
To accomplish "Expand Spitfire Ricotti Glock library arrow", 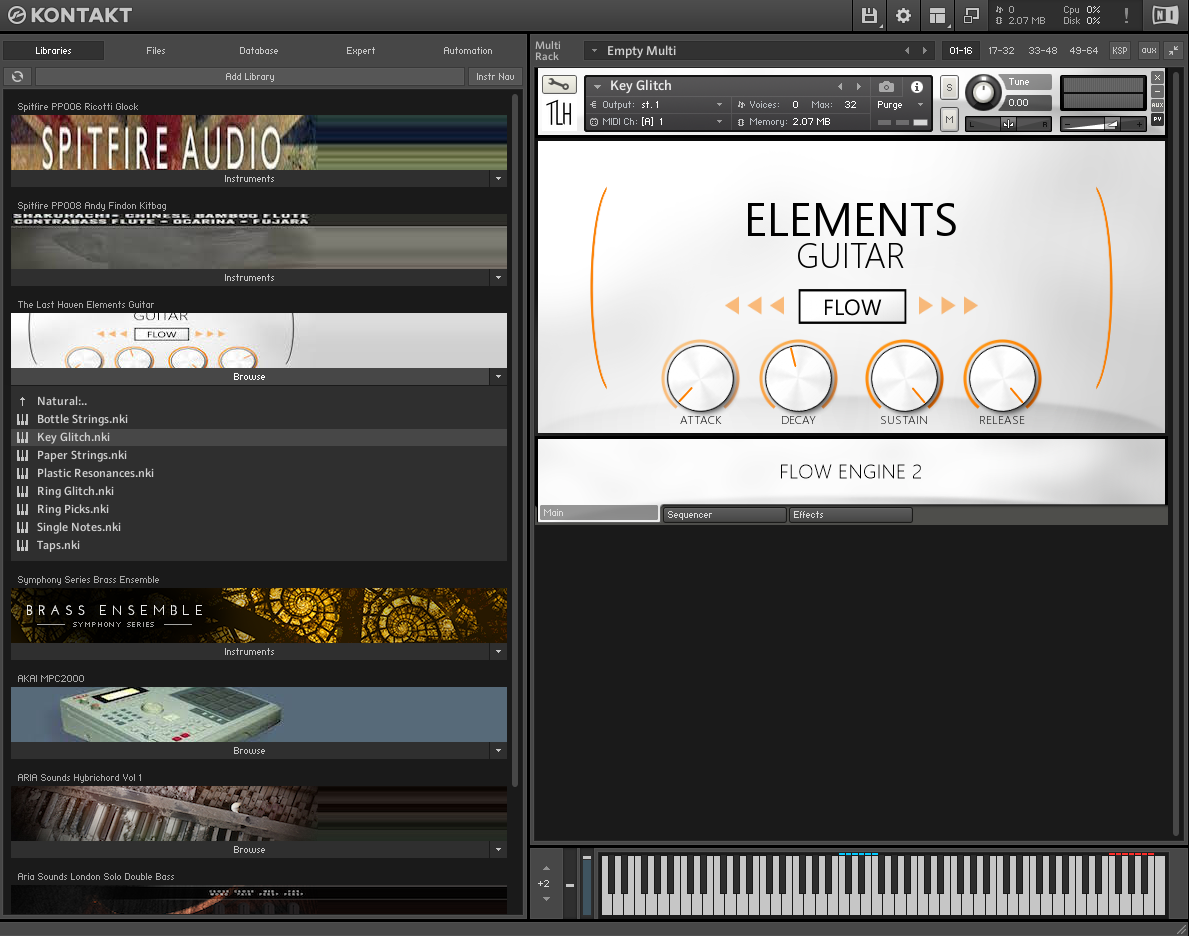I will click(498, 179).
